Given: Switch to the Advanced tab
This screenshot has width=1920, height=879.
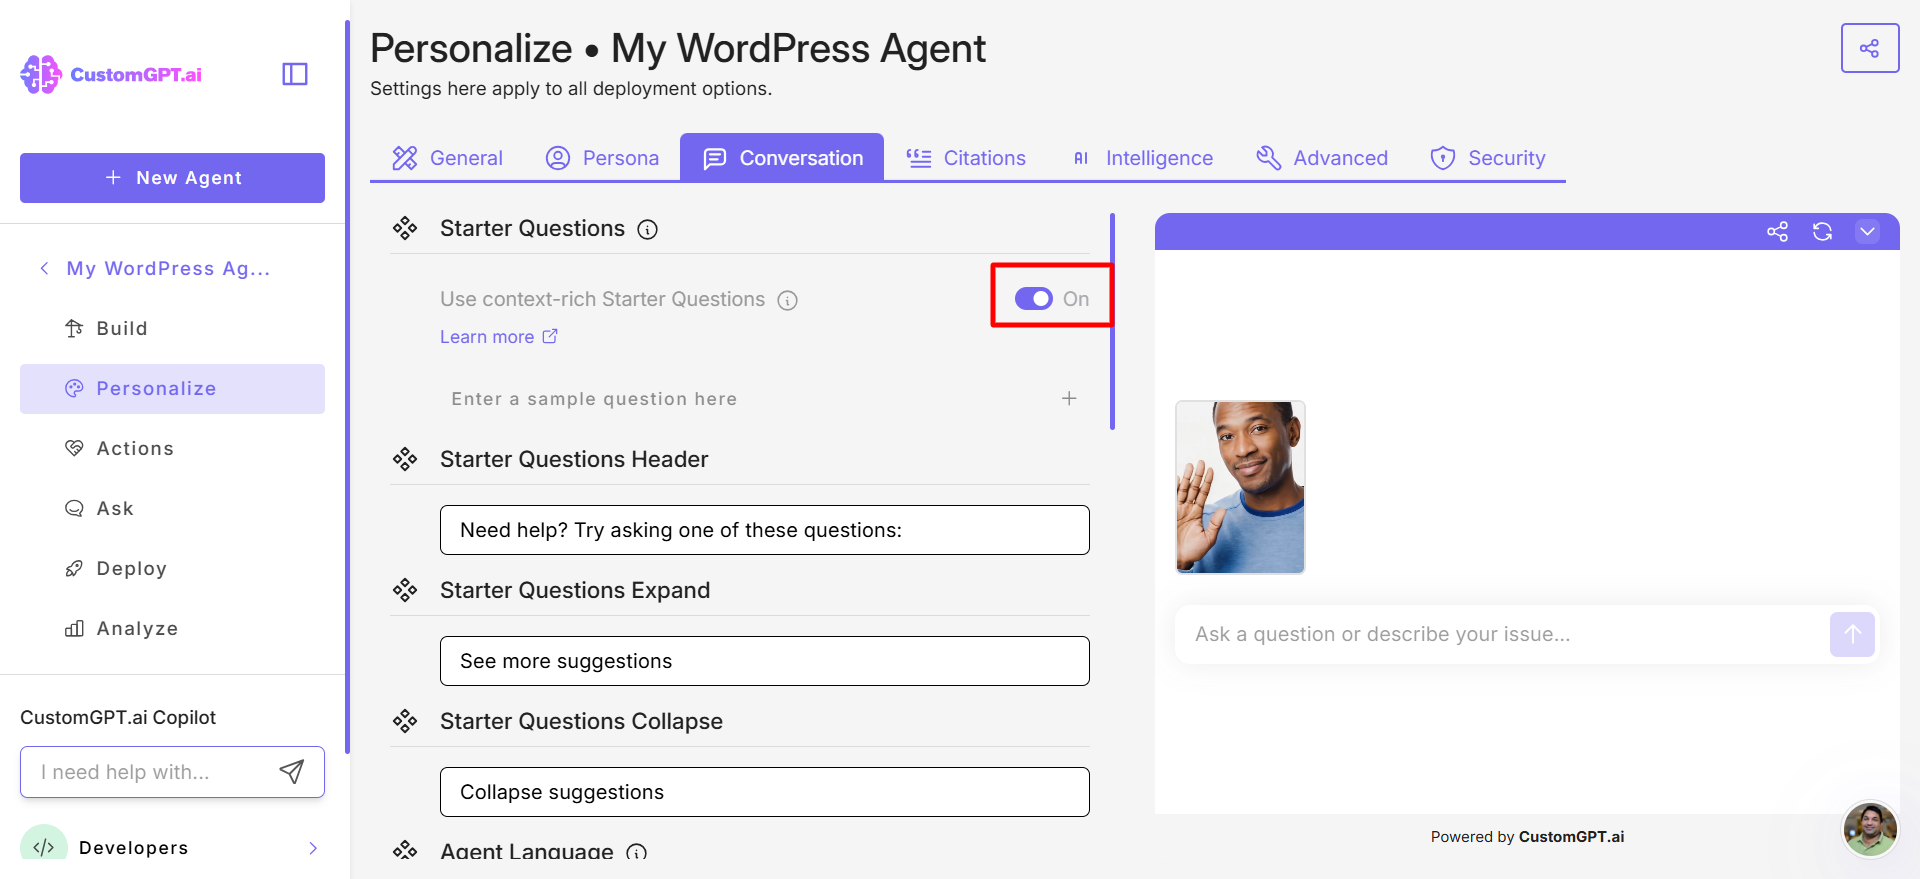Looking at the screenshot, I should [1322, 158].
